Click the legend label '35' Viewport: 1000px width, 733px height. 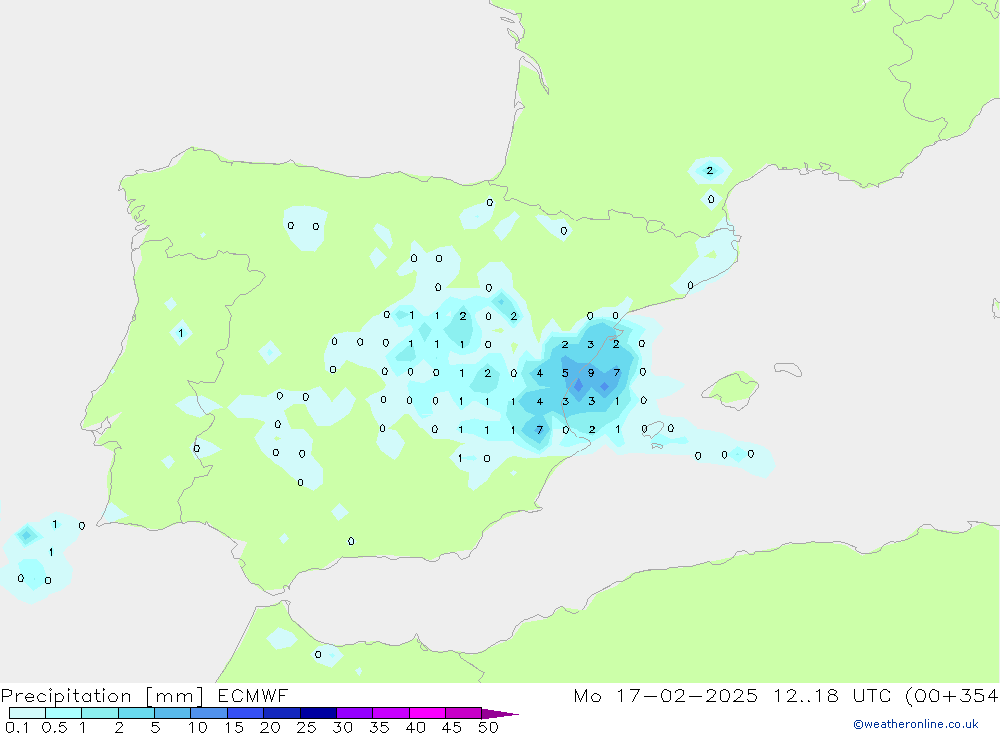pos(379,727)
